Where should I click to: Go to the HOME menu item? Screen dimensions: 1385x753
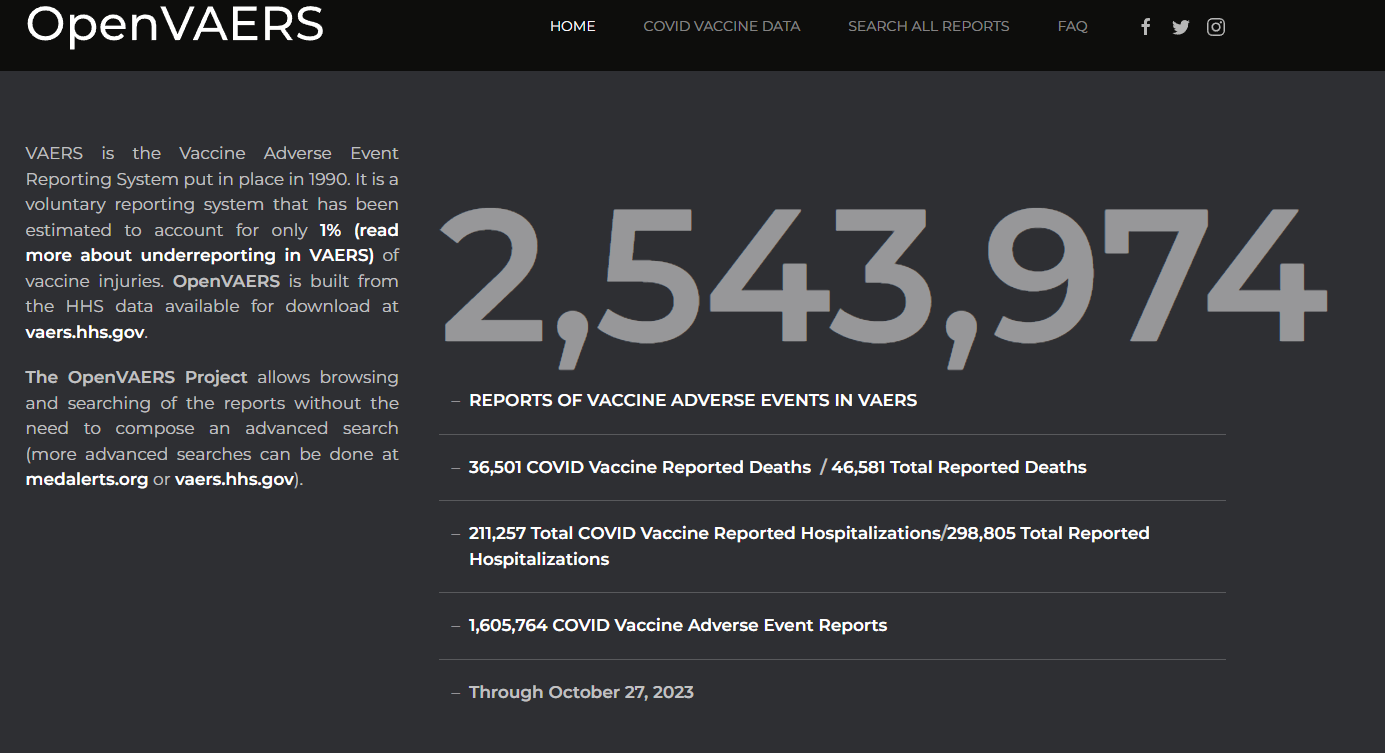[x=573, y=26]
